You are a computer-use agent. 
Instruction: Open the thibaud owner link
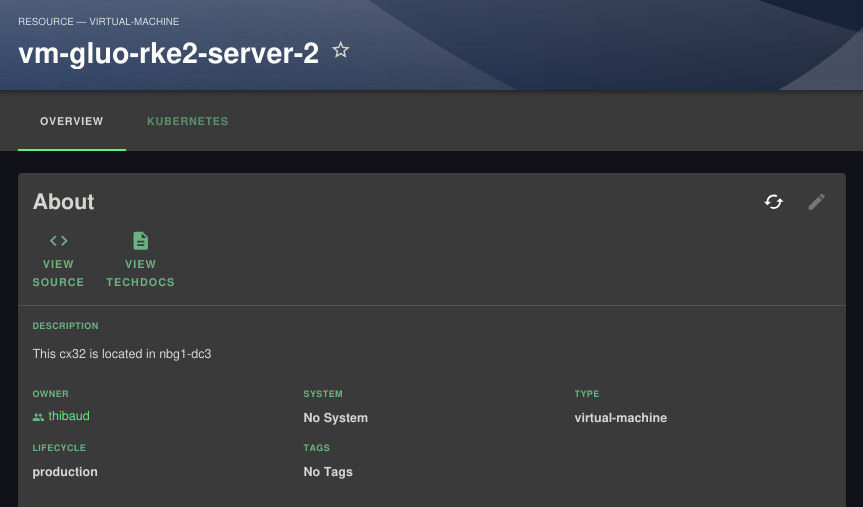[69, 416]
